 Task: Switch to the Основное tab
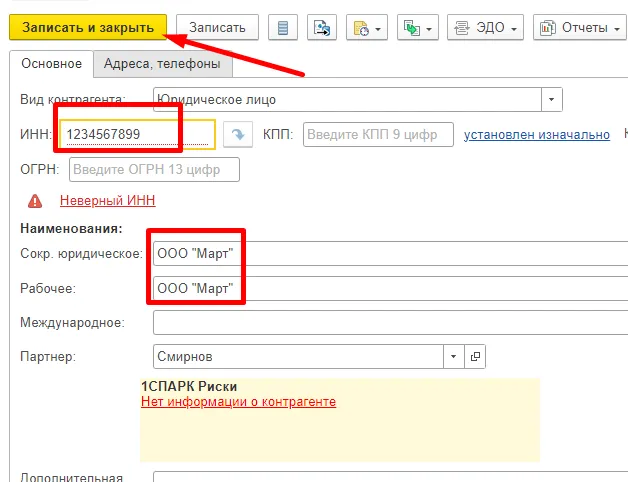(x=52, y=64)
